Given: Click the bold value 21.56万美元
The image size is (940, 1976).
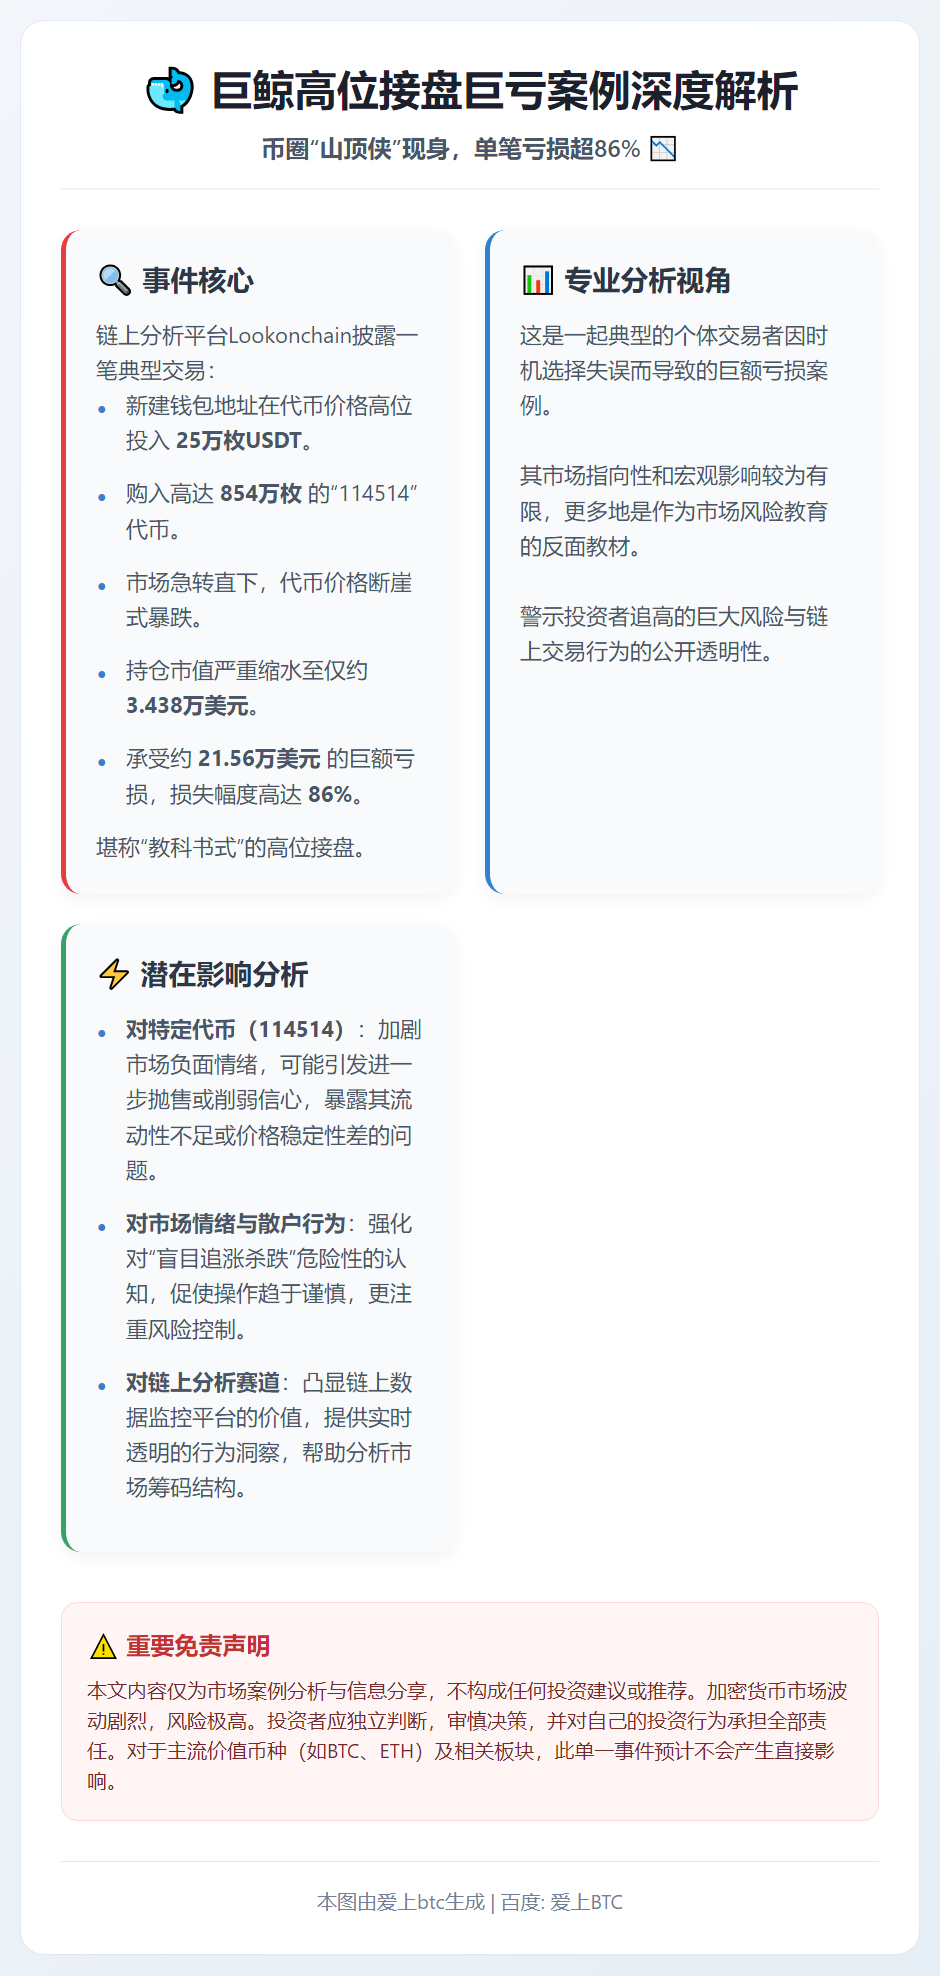Looking at the screenshot, I should pyautogui.click(x=259, y=759).
